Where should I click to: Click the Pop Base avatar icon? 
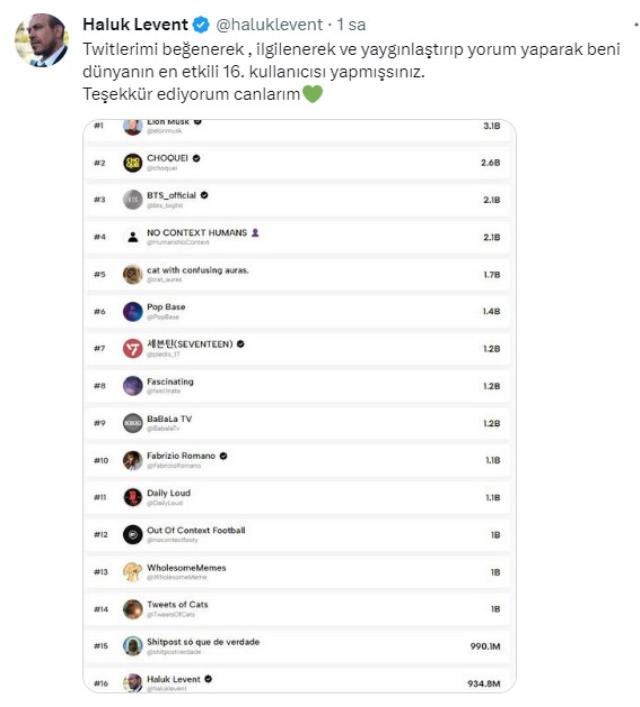[x=133, y=311]
